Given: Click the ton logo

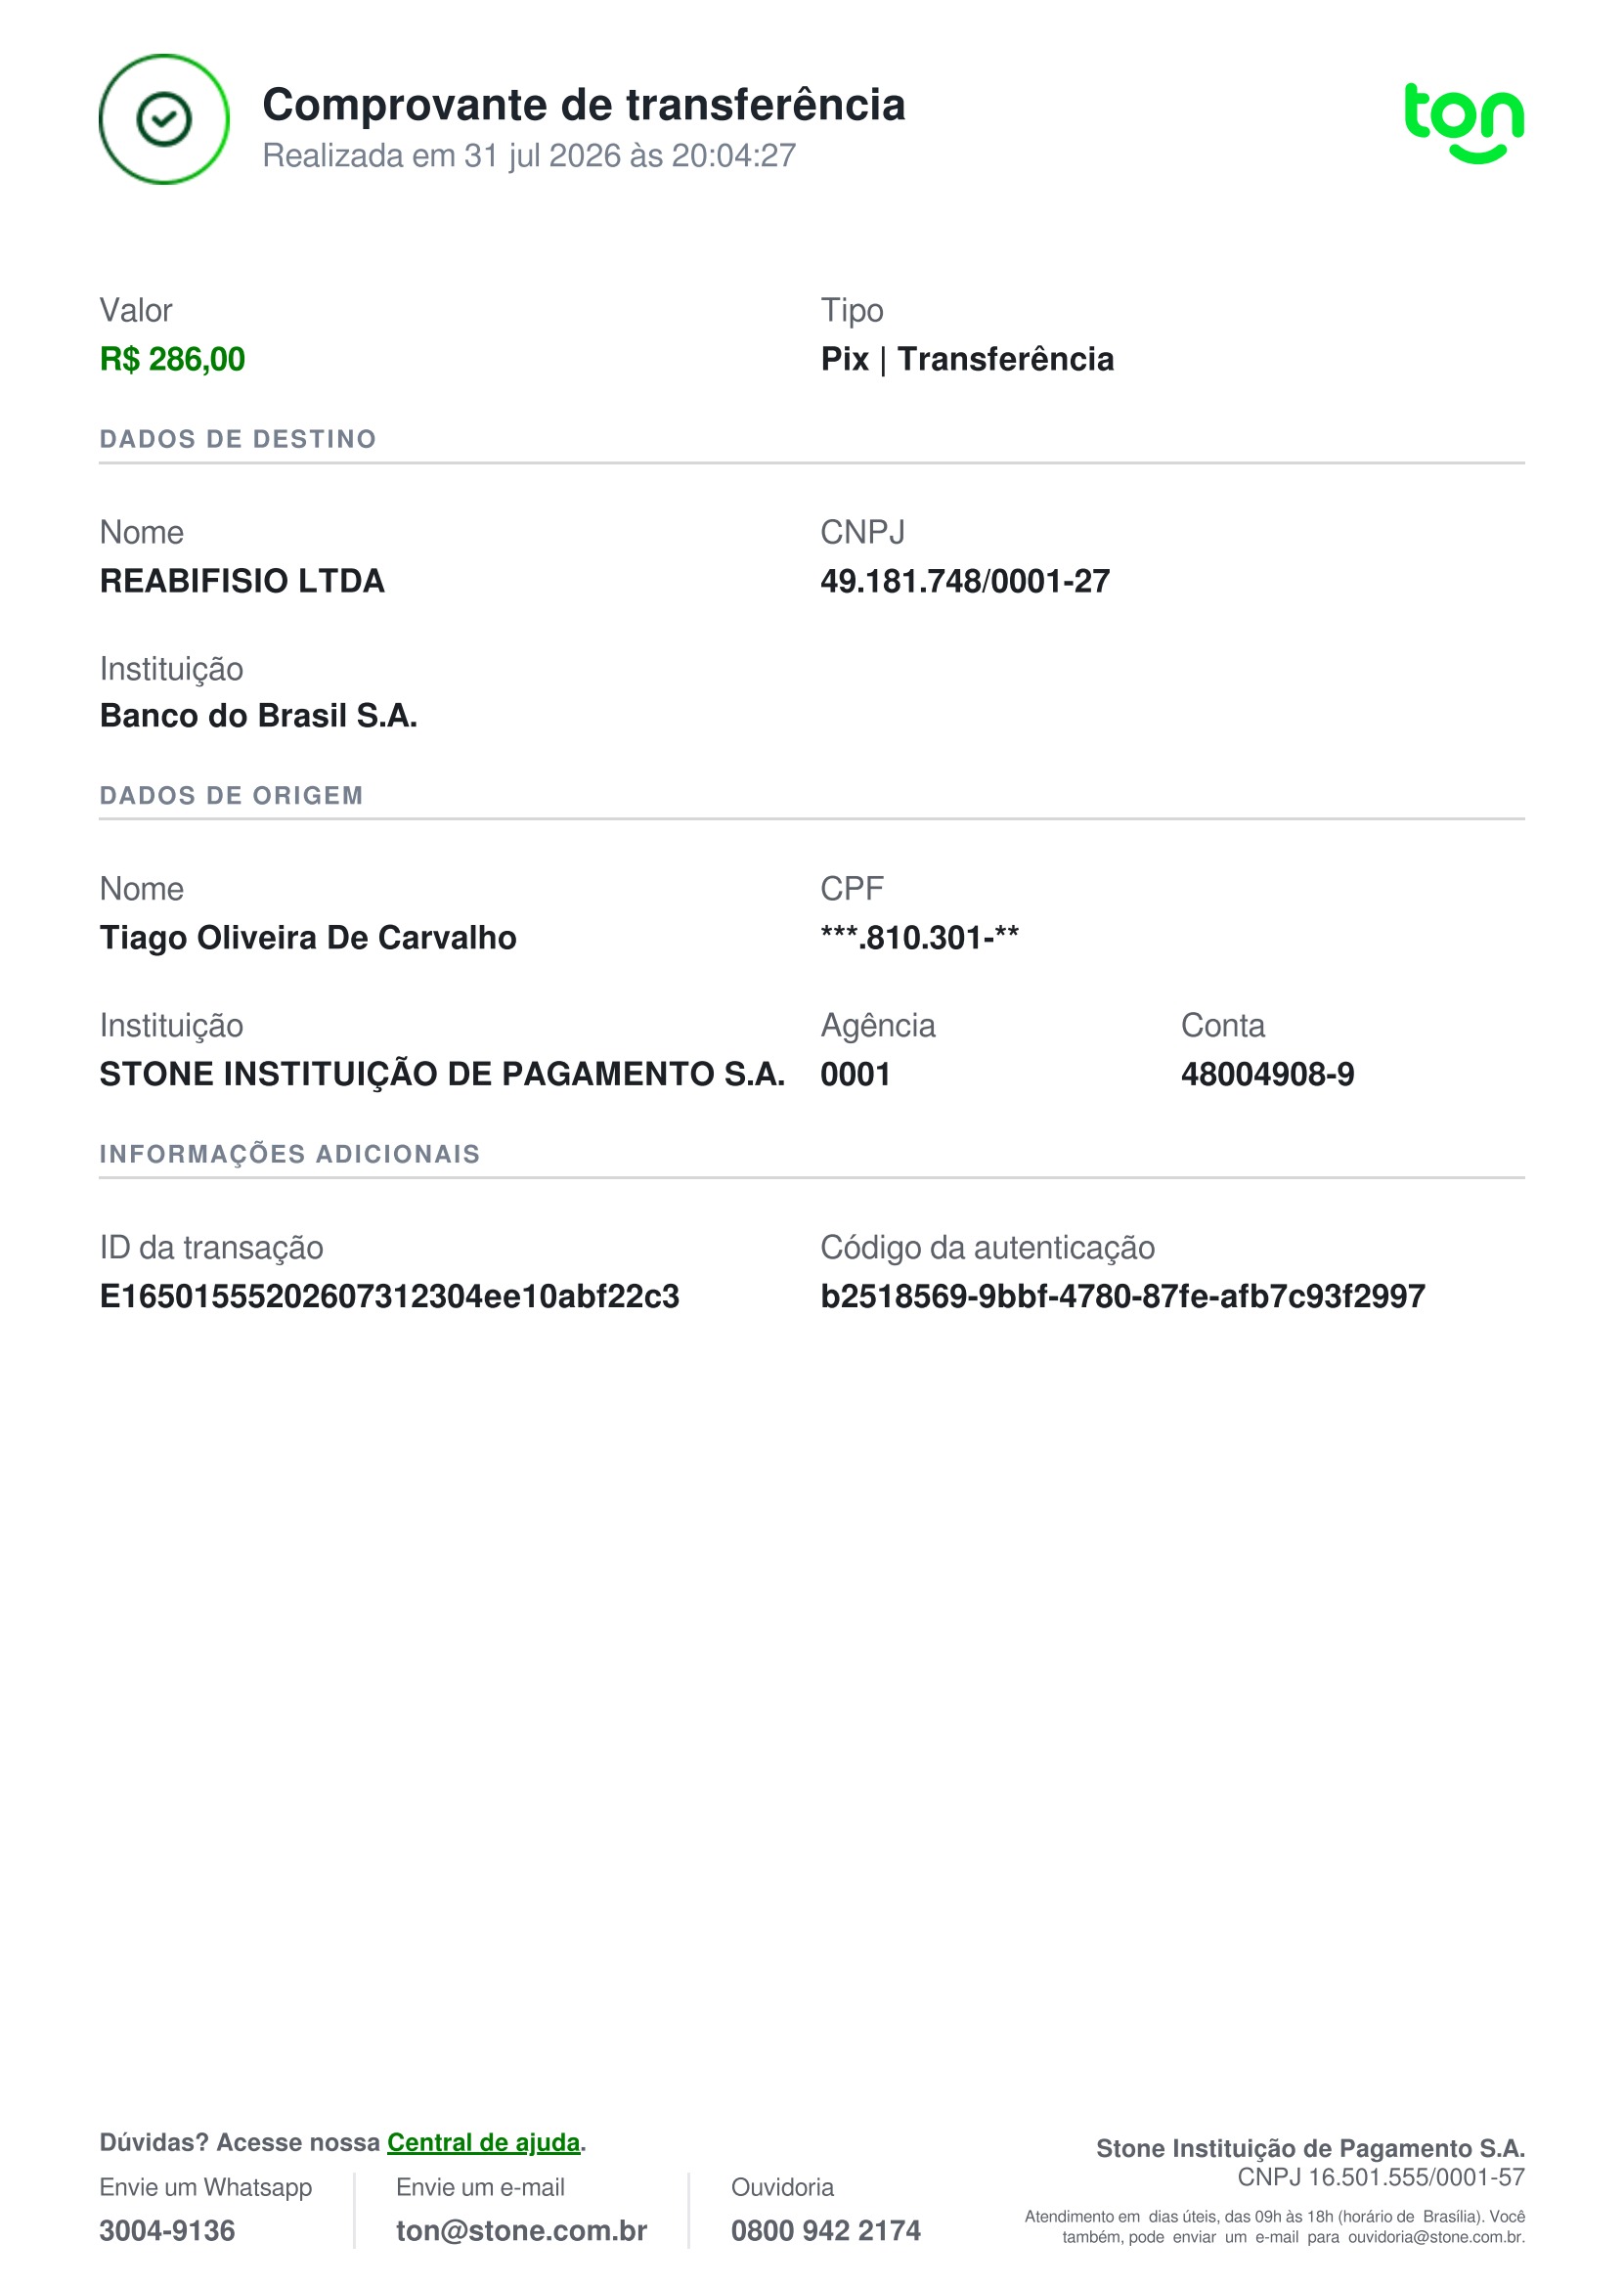Looking at the screenshot, I should click(1464, 122).
